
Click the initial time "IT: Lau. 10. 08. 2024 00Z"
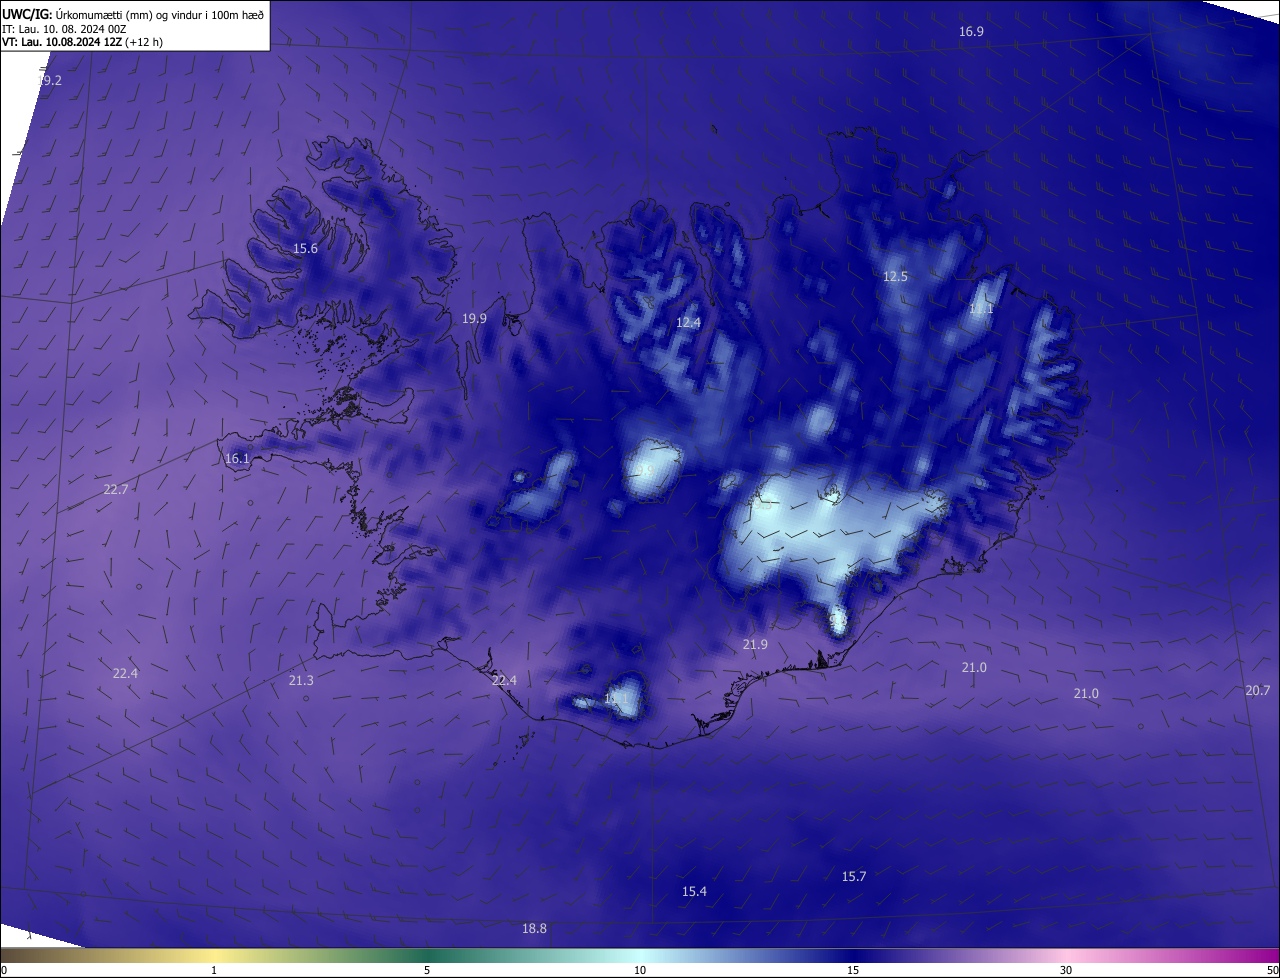click(x=63, y=29)
